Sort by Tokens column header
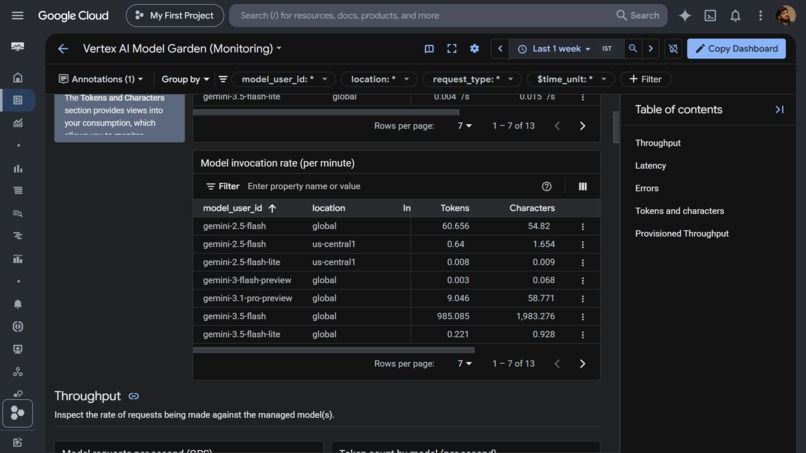 (454, 208)
